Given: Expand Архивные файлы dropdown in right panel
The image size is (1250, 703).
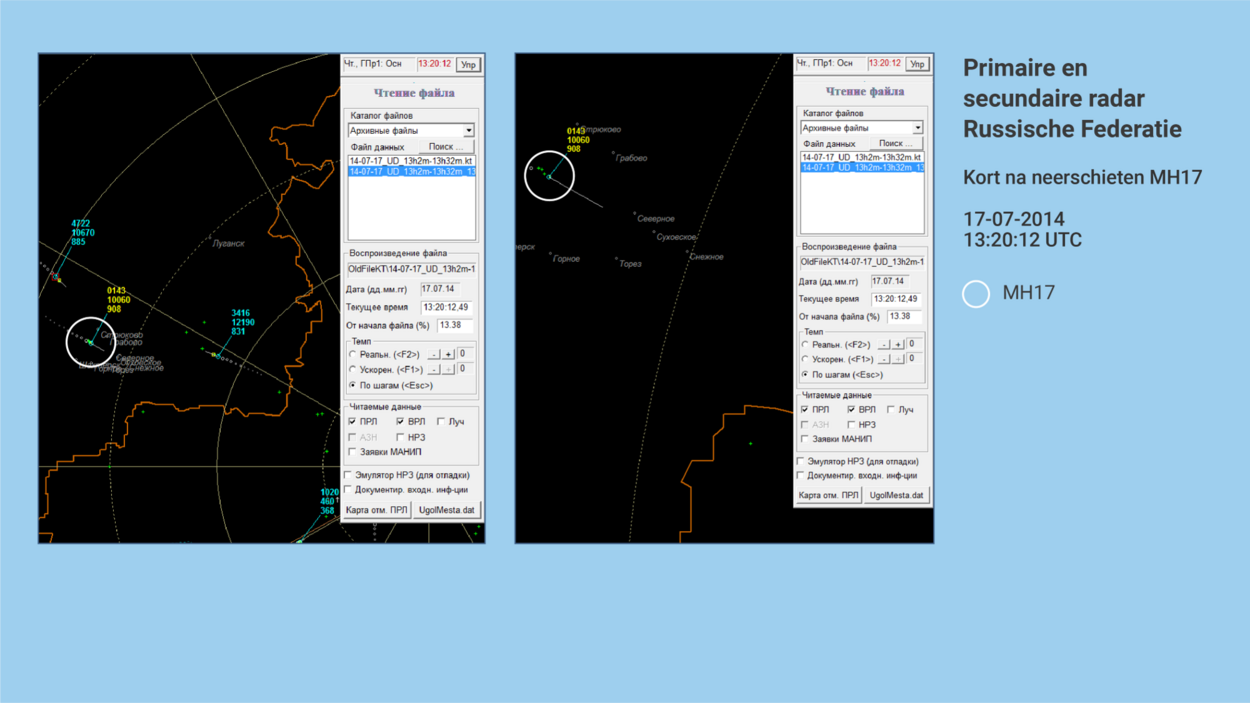Looking at the screenshot, I should click(x=917, y=128).
